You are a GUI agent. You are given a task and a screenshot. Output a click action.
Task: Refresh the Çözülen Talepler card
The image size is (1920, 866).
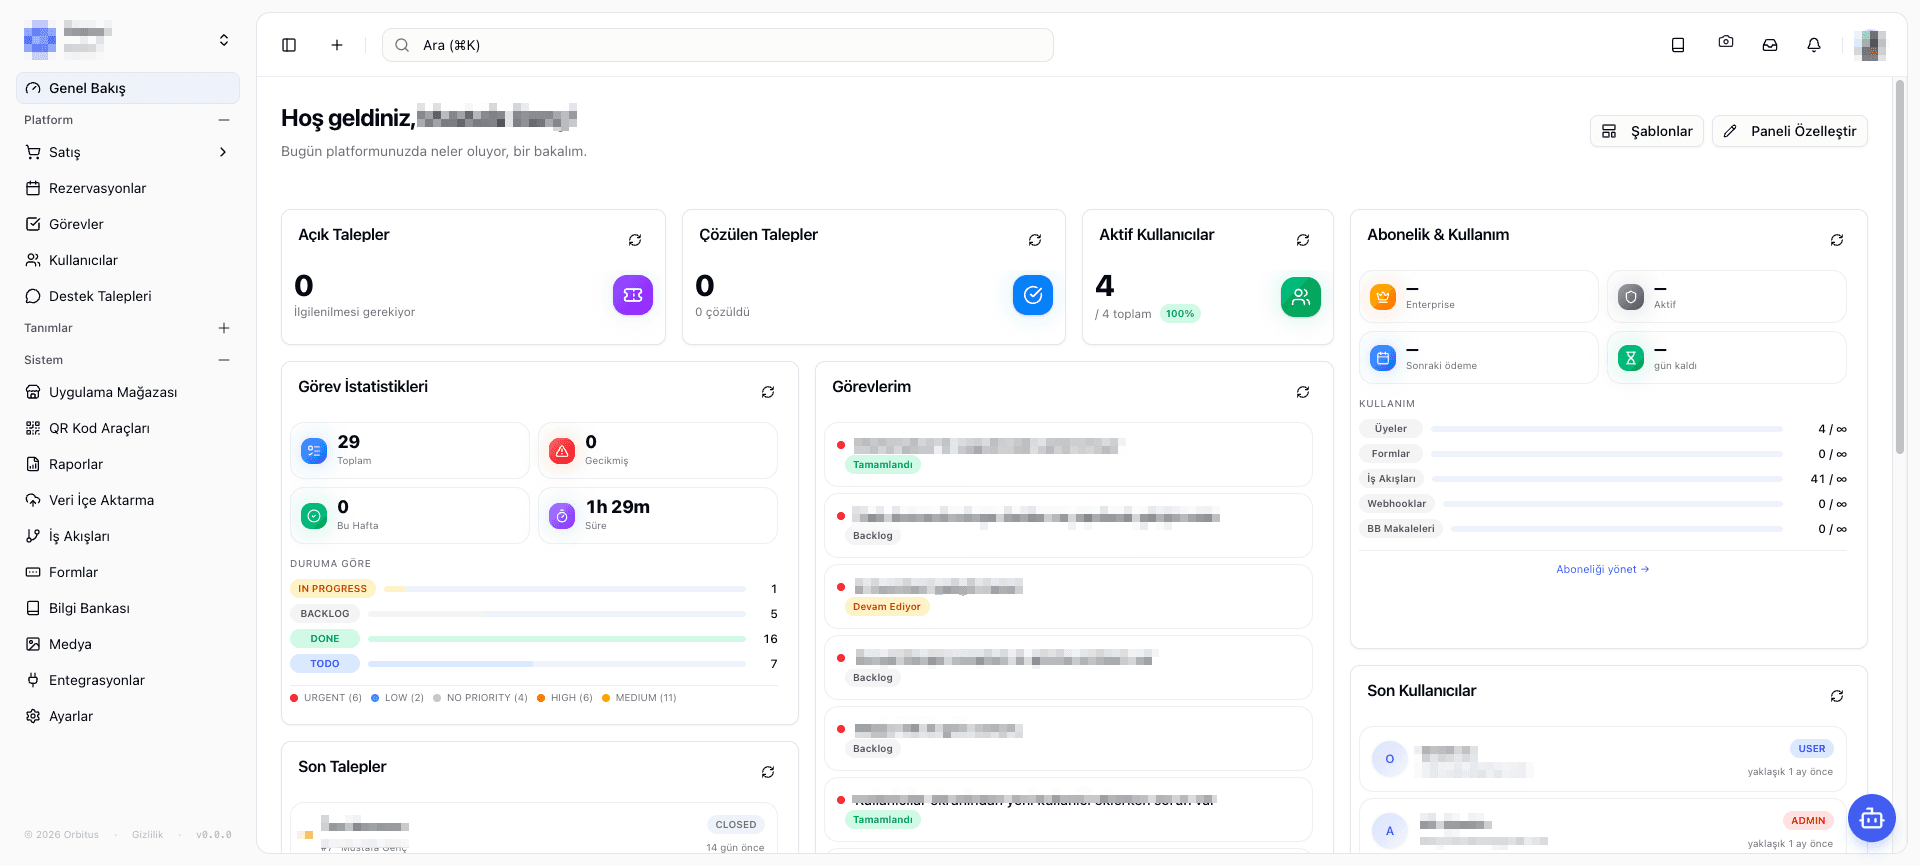[x=1035, y=240]
